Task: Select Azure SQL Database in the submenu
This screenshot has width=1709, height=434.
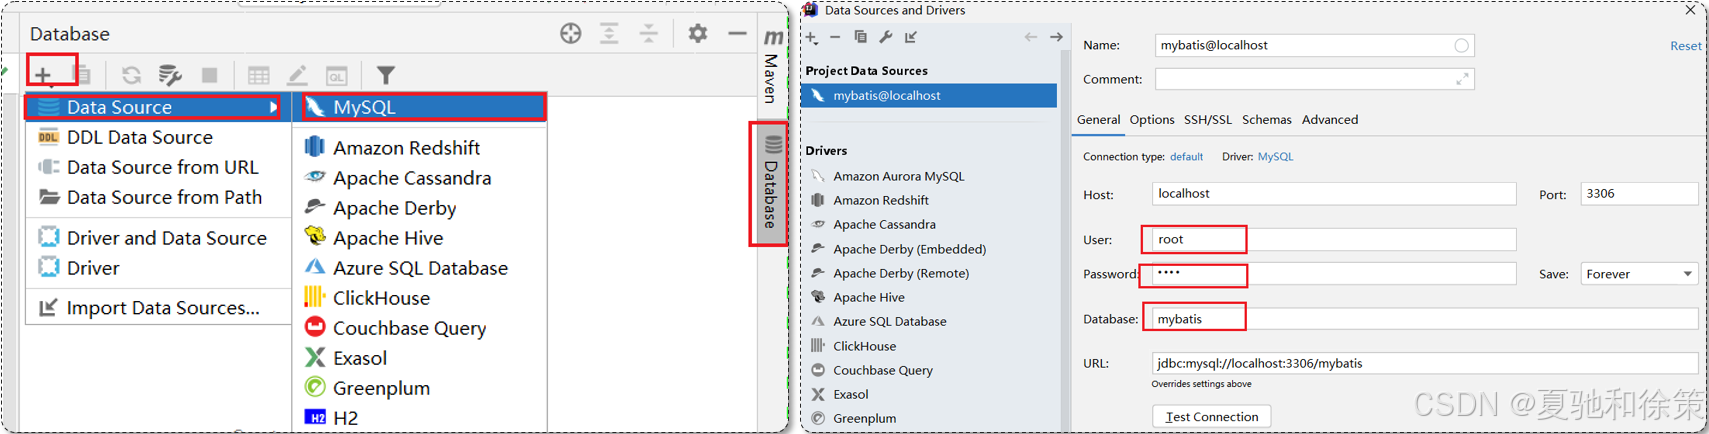Action: 421,268
